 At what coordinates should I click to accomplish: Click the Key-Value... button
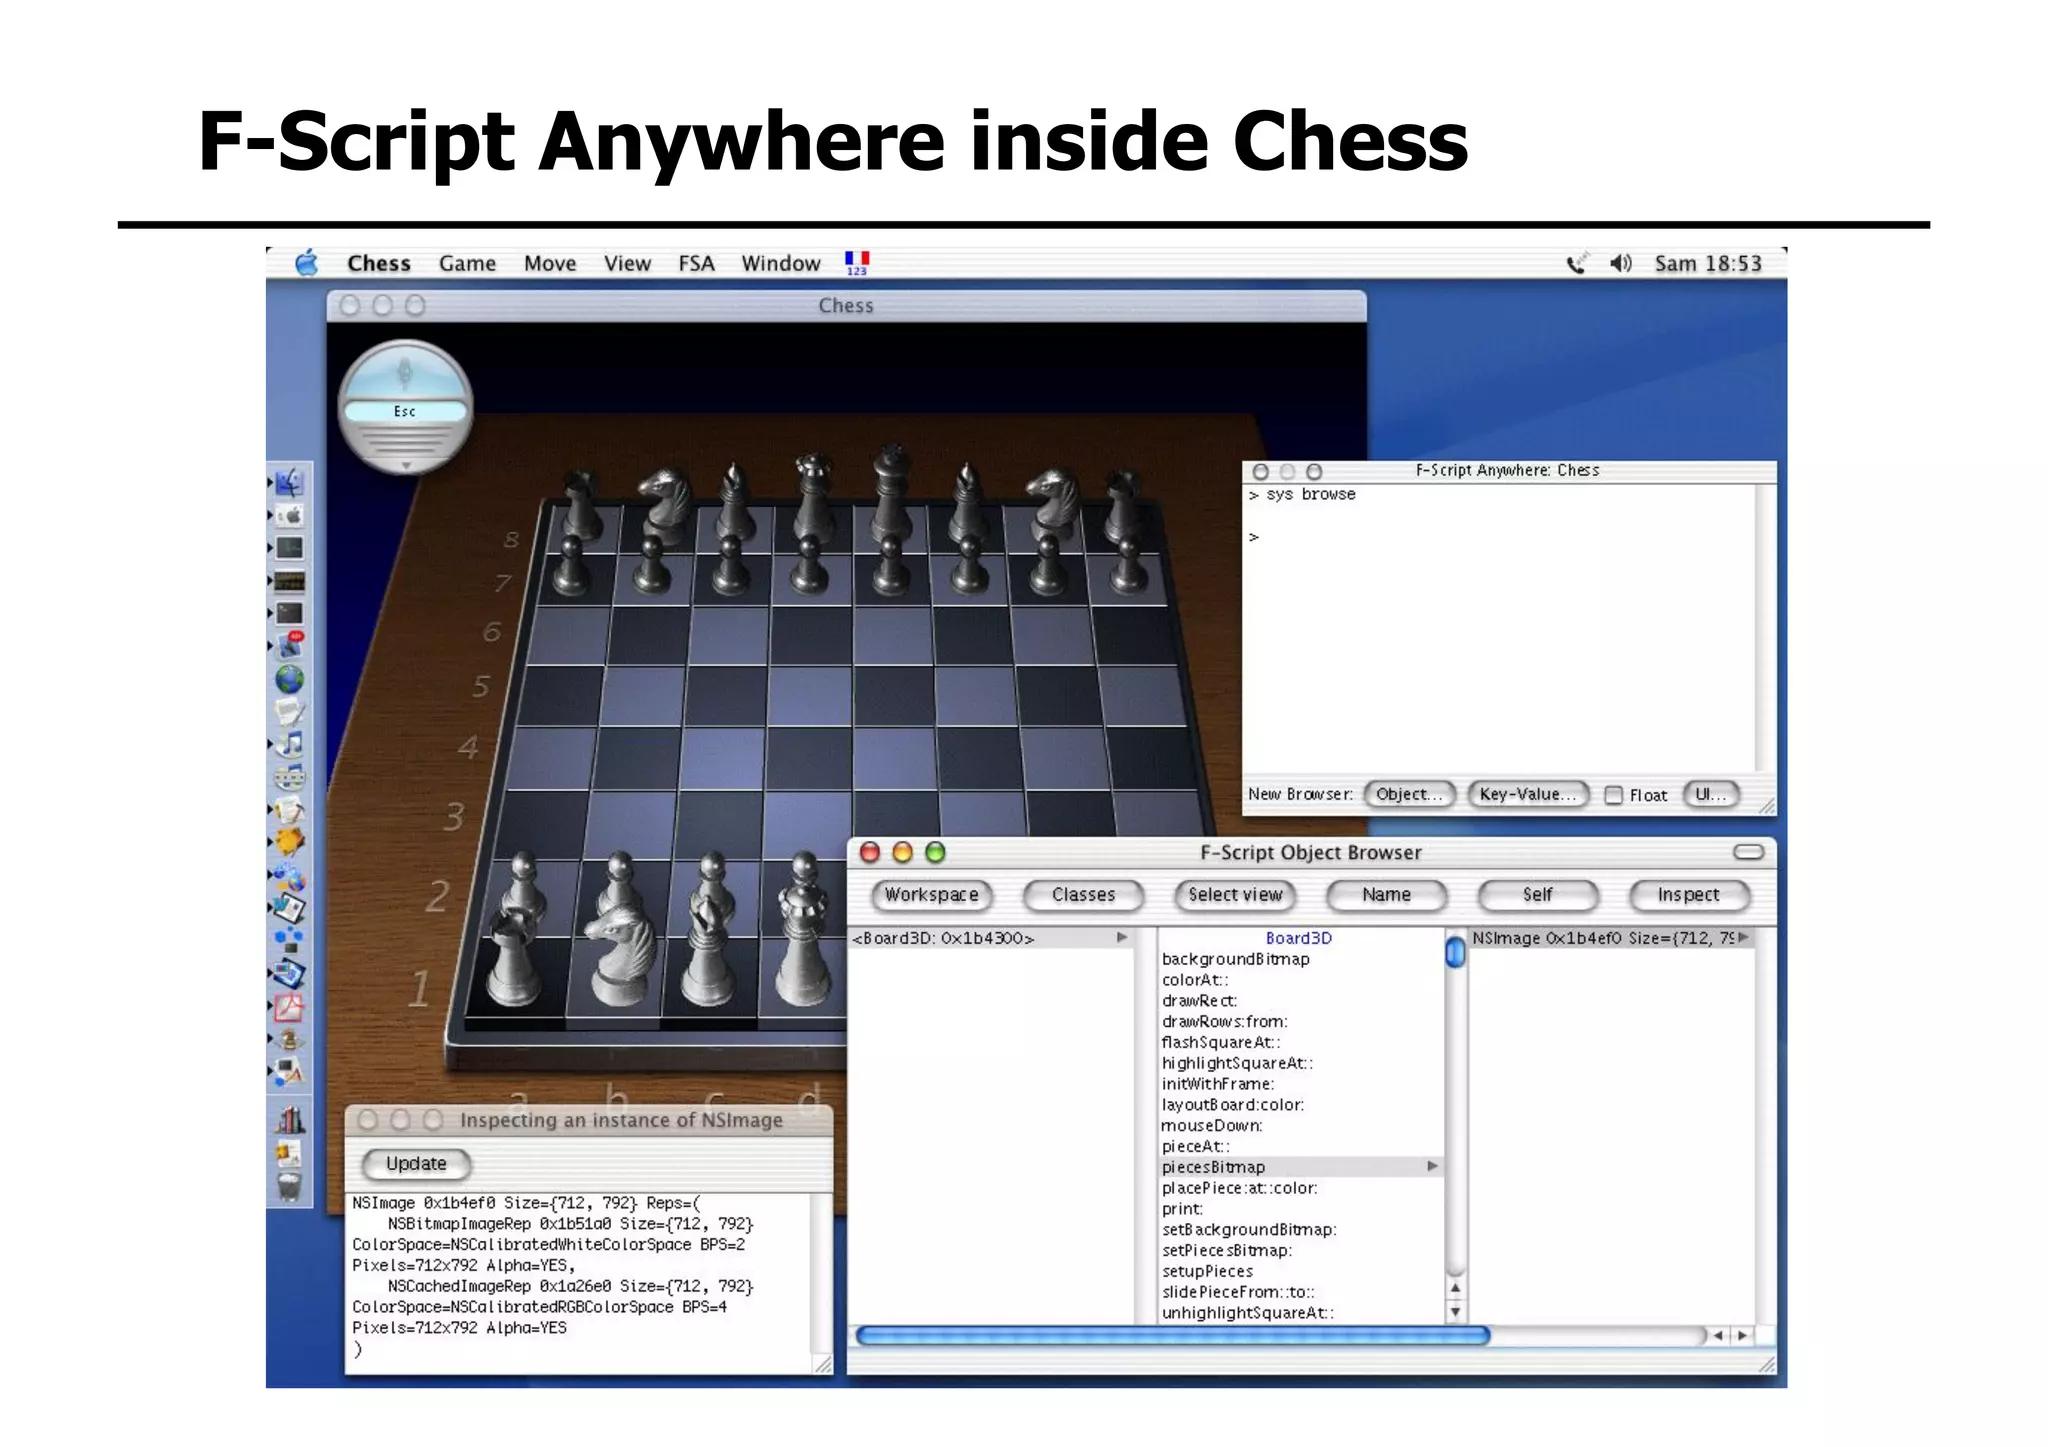[1527, 794]
